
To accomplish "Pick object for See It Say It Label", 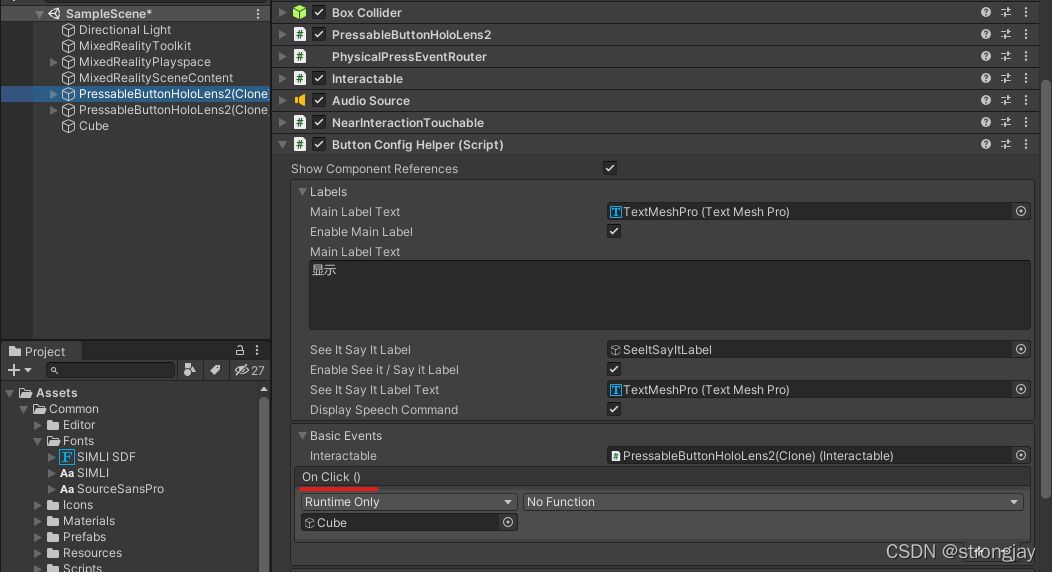I will coord(1020,349).
